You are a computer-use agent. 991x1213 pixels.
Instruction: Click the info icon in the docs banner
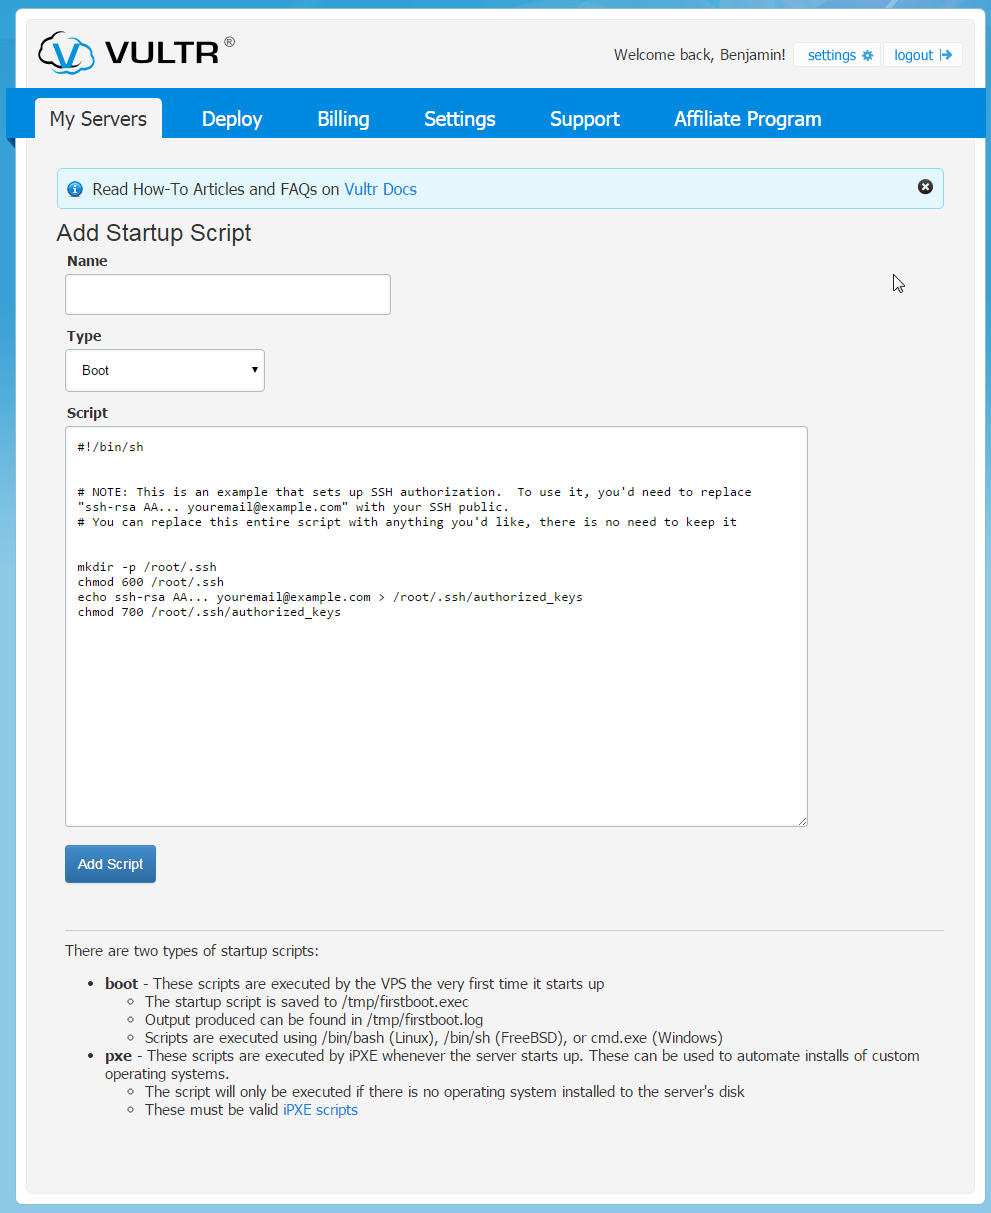point(75,188)
